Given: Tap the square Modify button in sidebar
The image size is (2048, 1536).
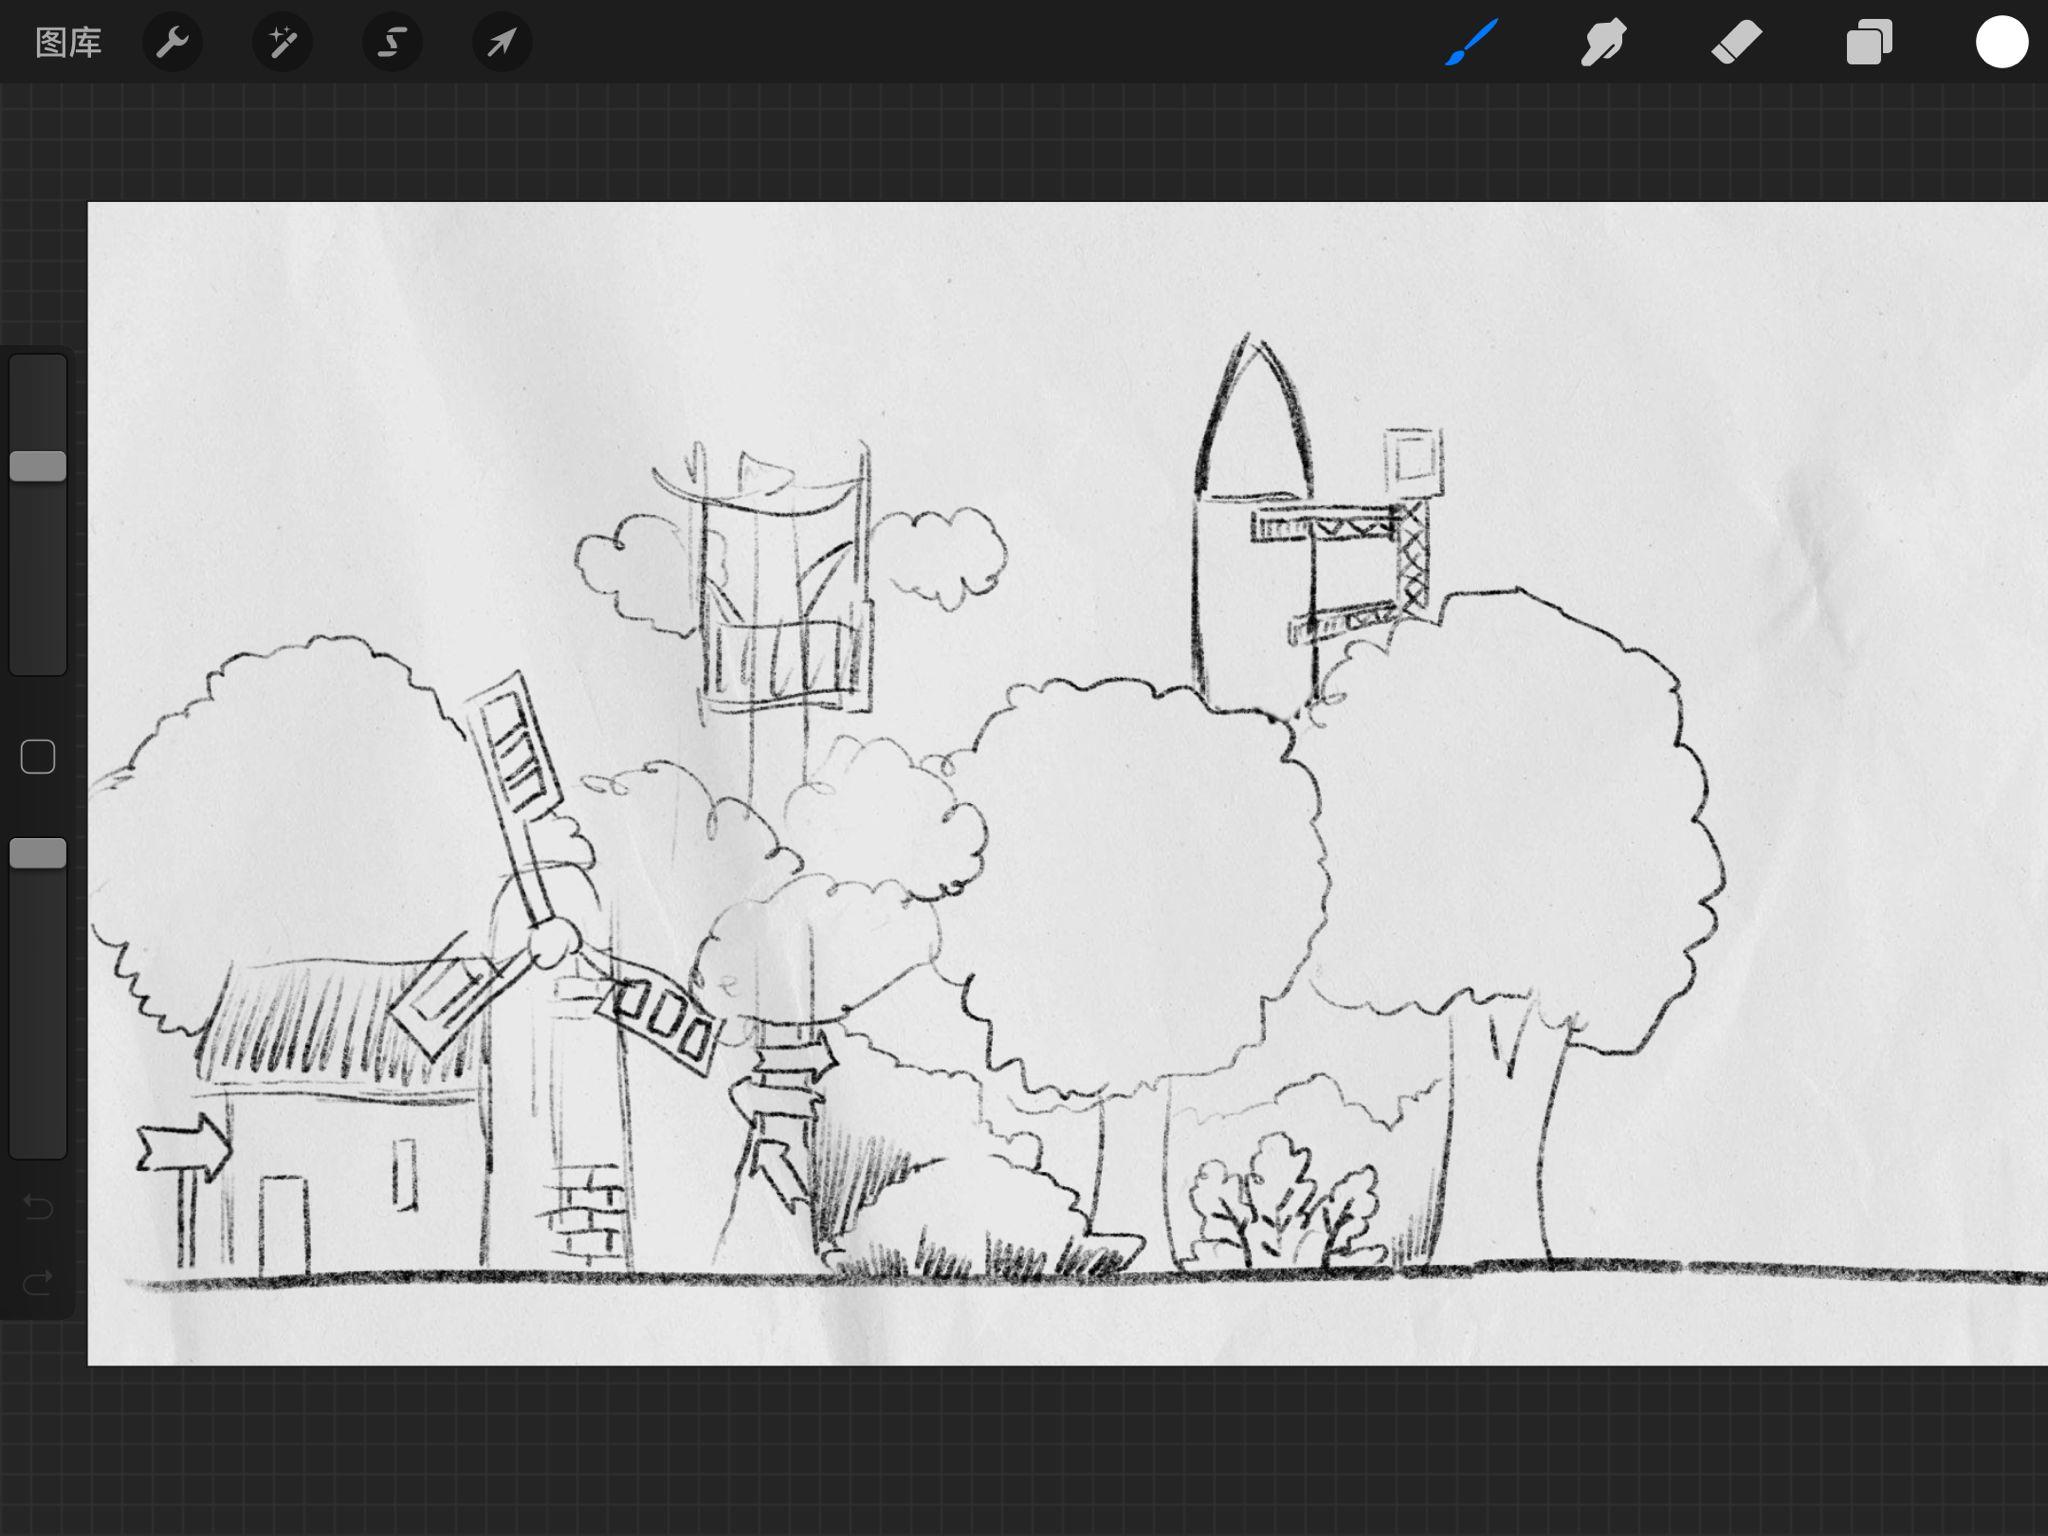Looking at the screenshot, I should [38, 757].
